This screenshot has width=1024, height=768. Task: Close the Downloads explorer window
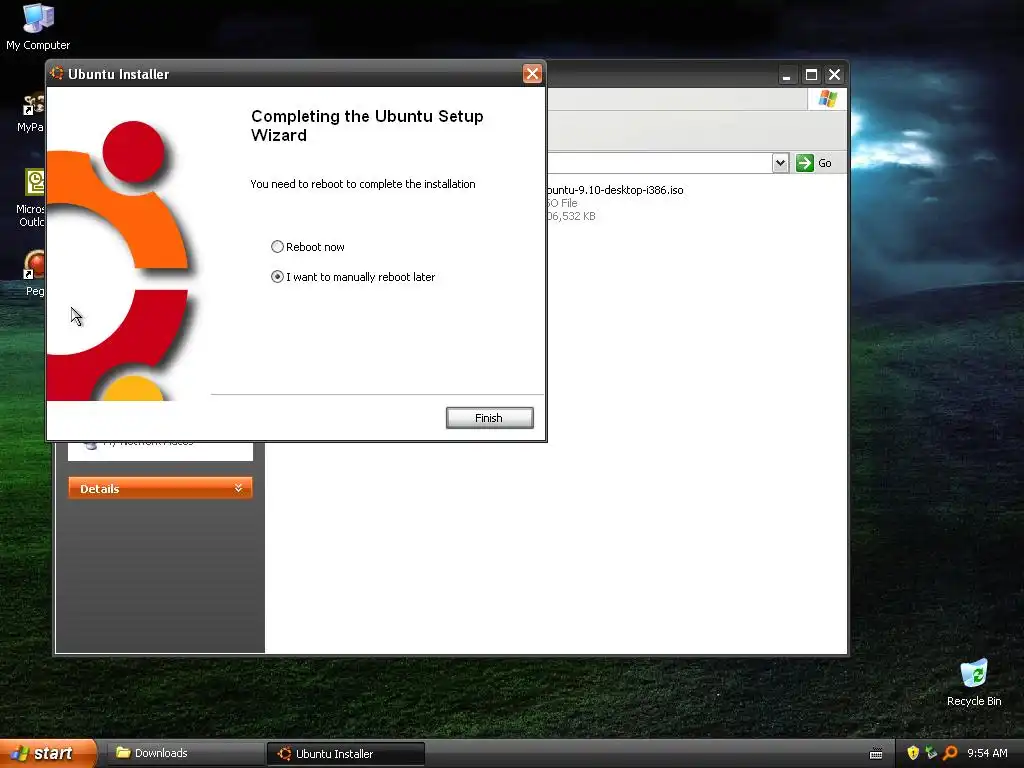coord(835,75)
